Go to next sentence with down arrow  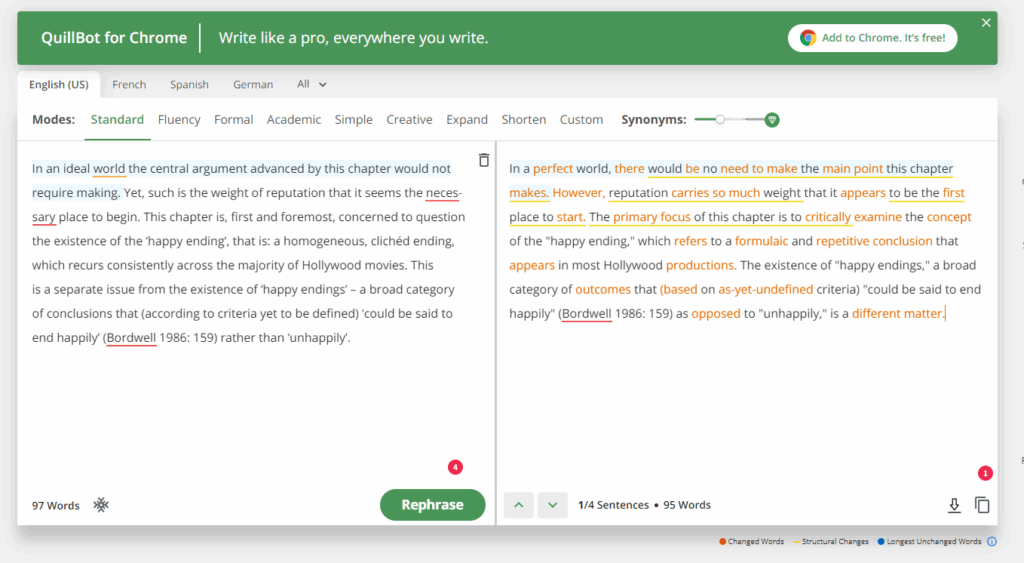(552, 505)
